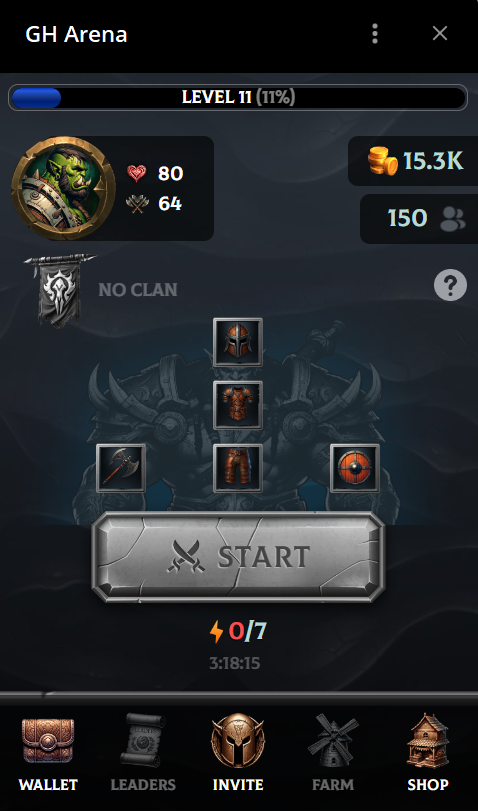Open the helmet equipment slot

pos(238,342)
